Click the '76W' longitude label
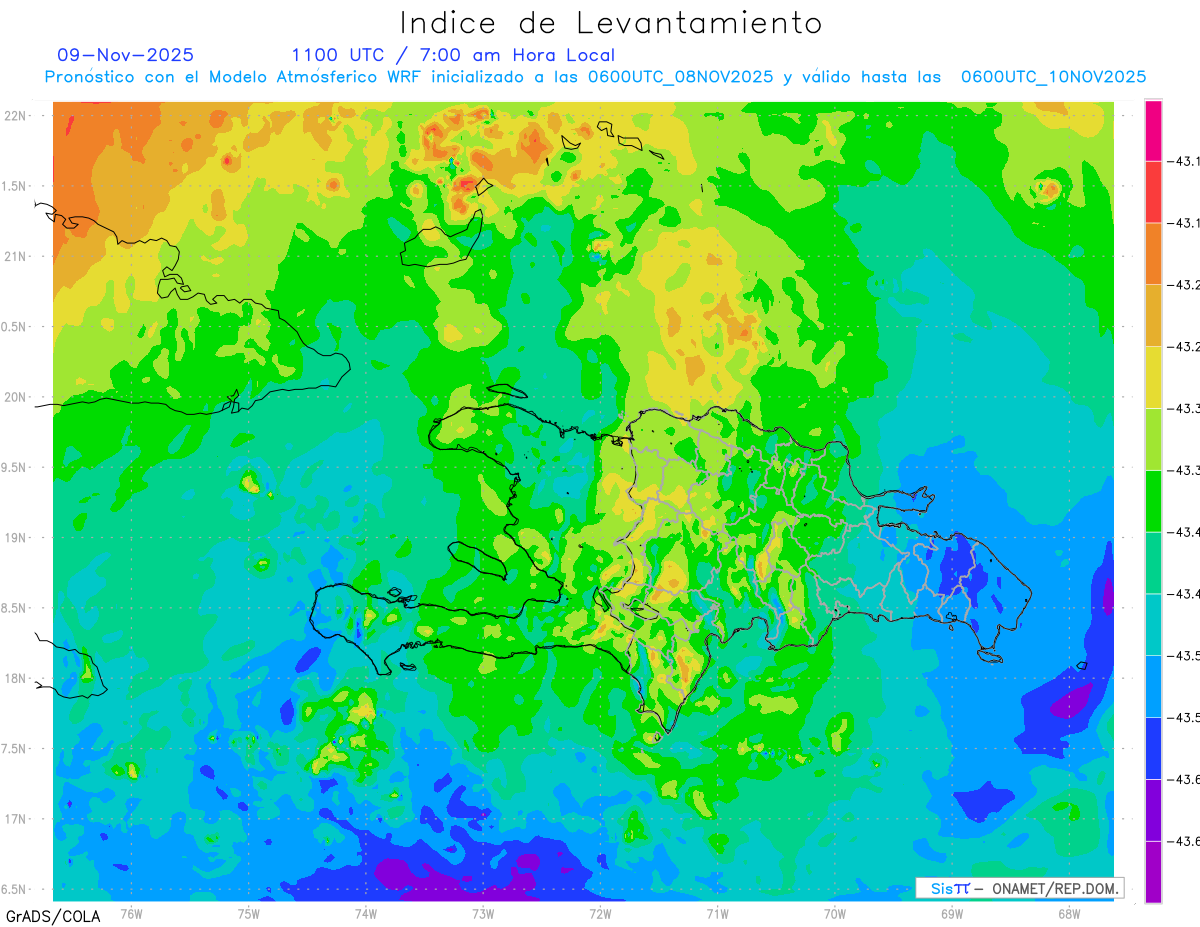The height and width of the screenshot is (927, 1200). [131, 912]
